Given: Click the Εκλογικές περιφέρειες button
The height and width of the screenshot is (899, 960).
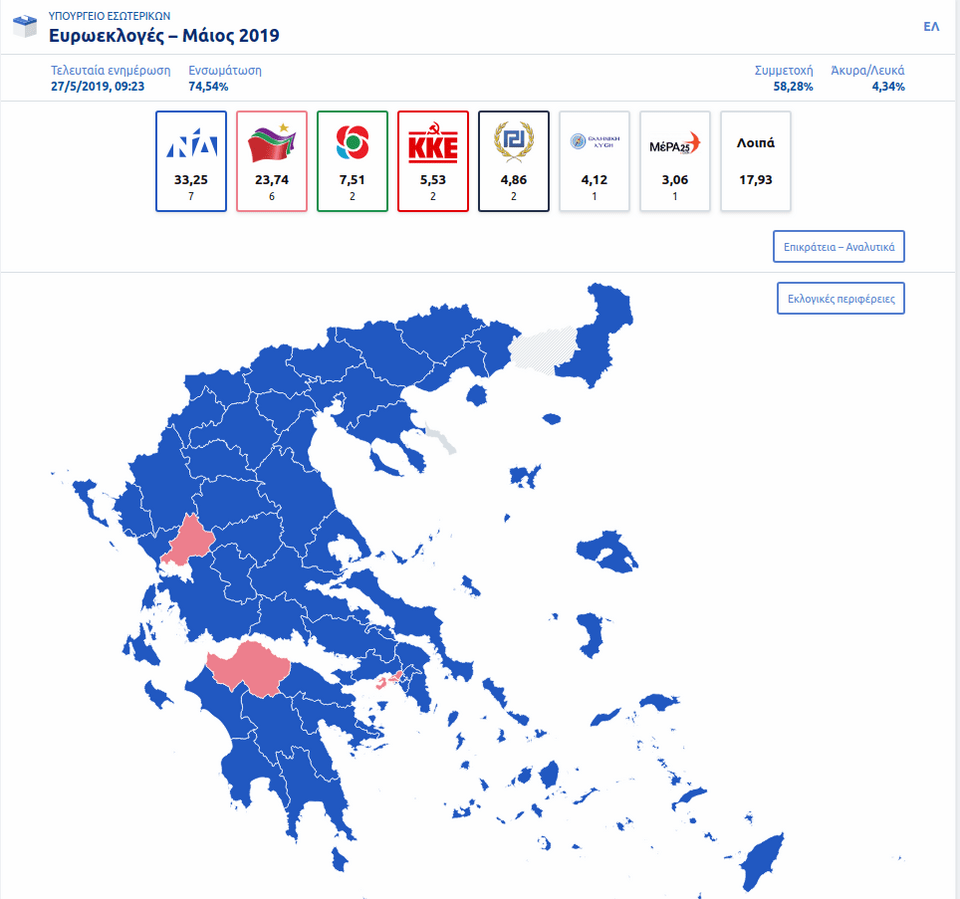Looking at the screenshot, I should (841, 298).
